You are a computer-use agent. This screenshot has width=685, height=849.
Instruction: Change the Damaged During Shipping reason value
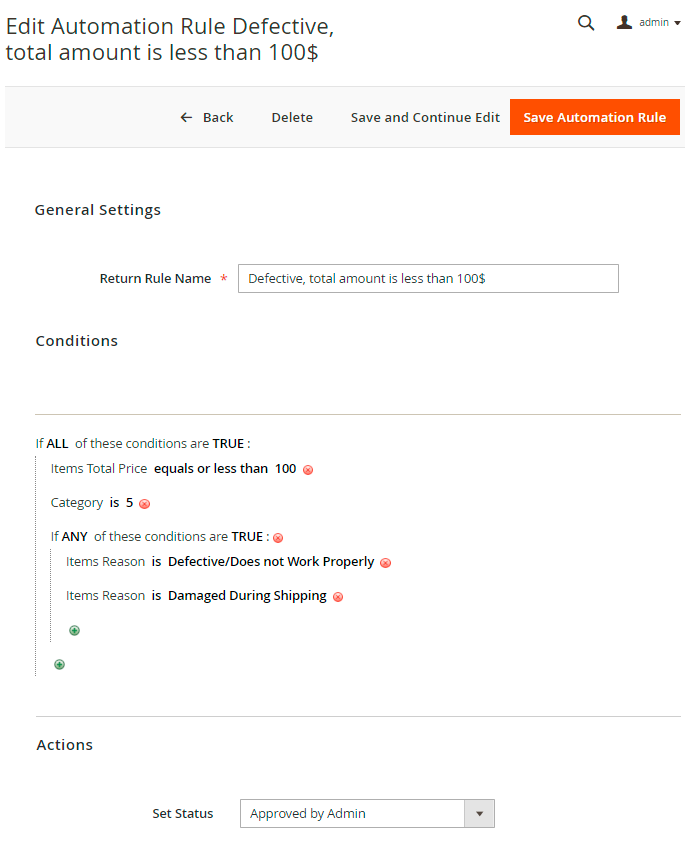click(247, 596)
